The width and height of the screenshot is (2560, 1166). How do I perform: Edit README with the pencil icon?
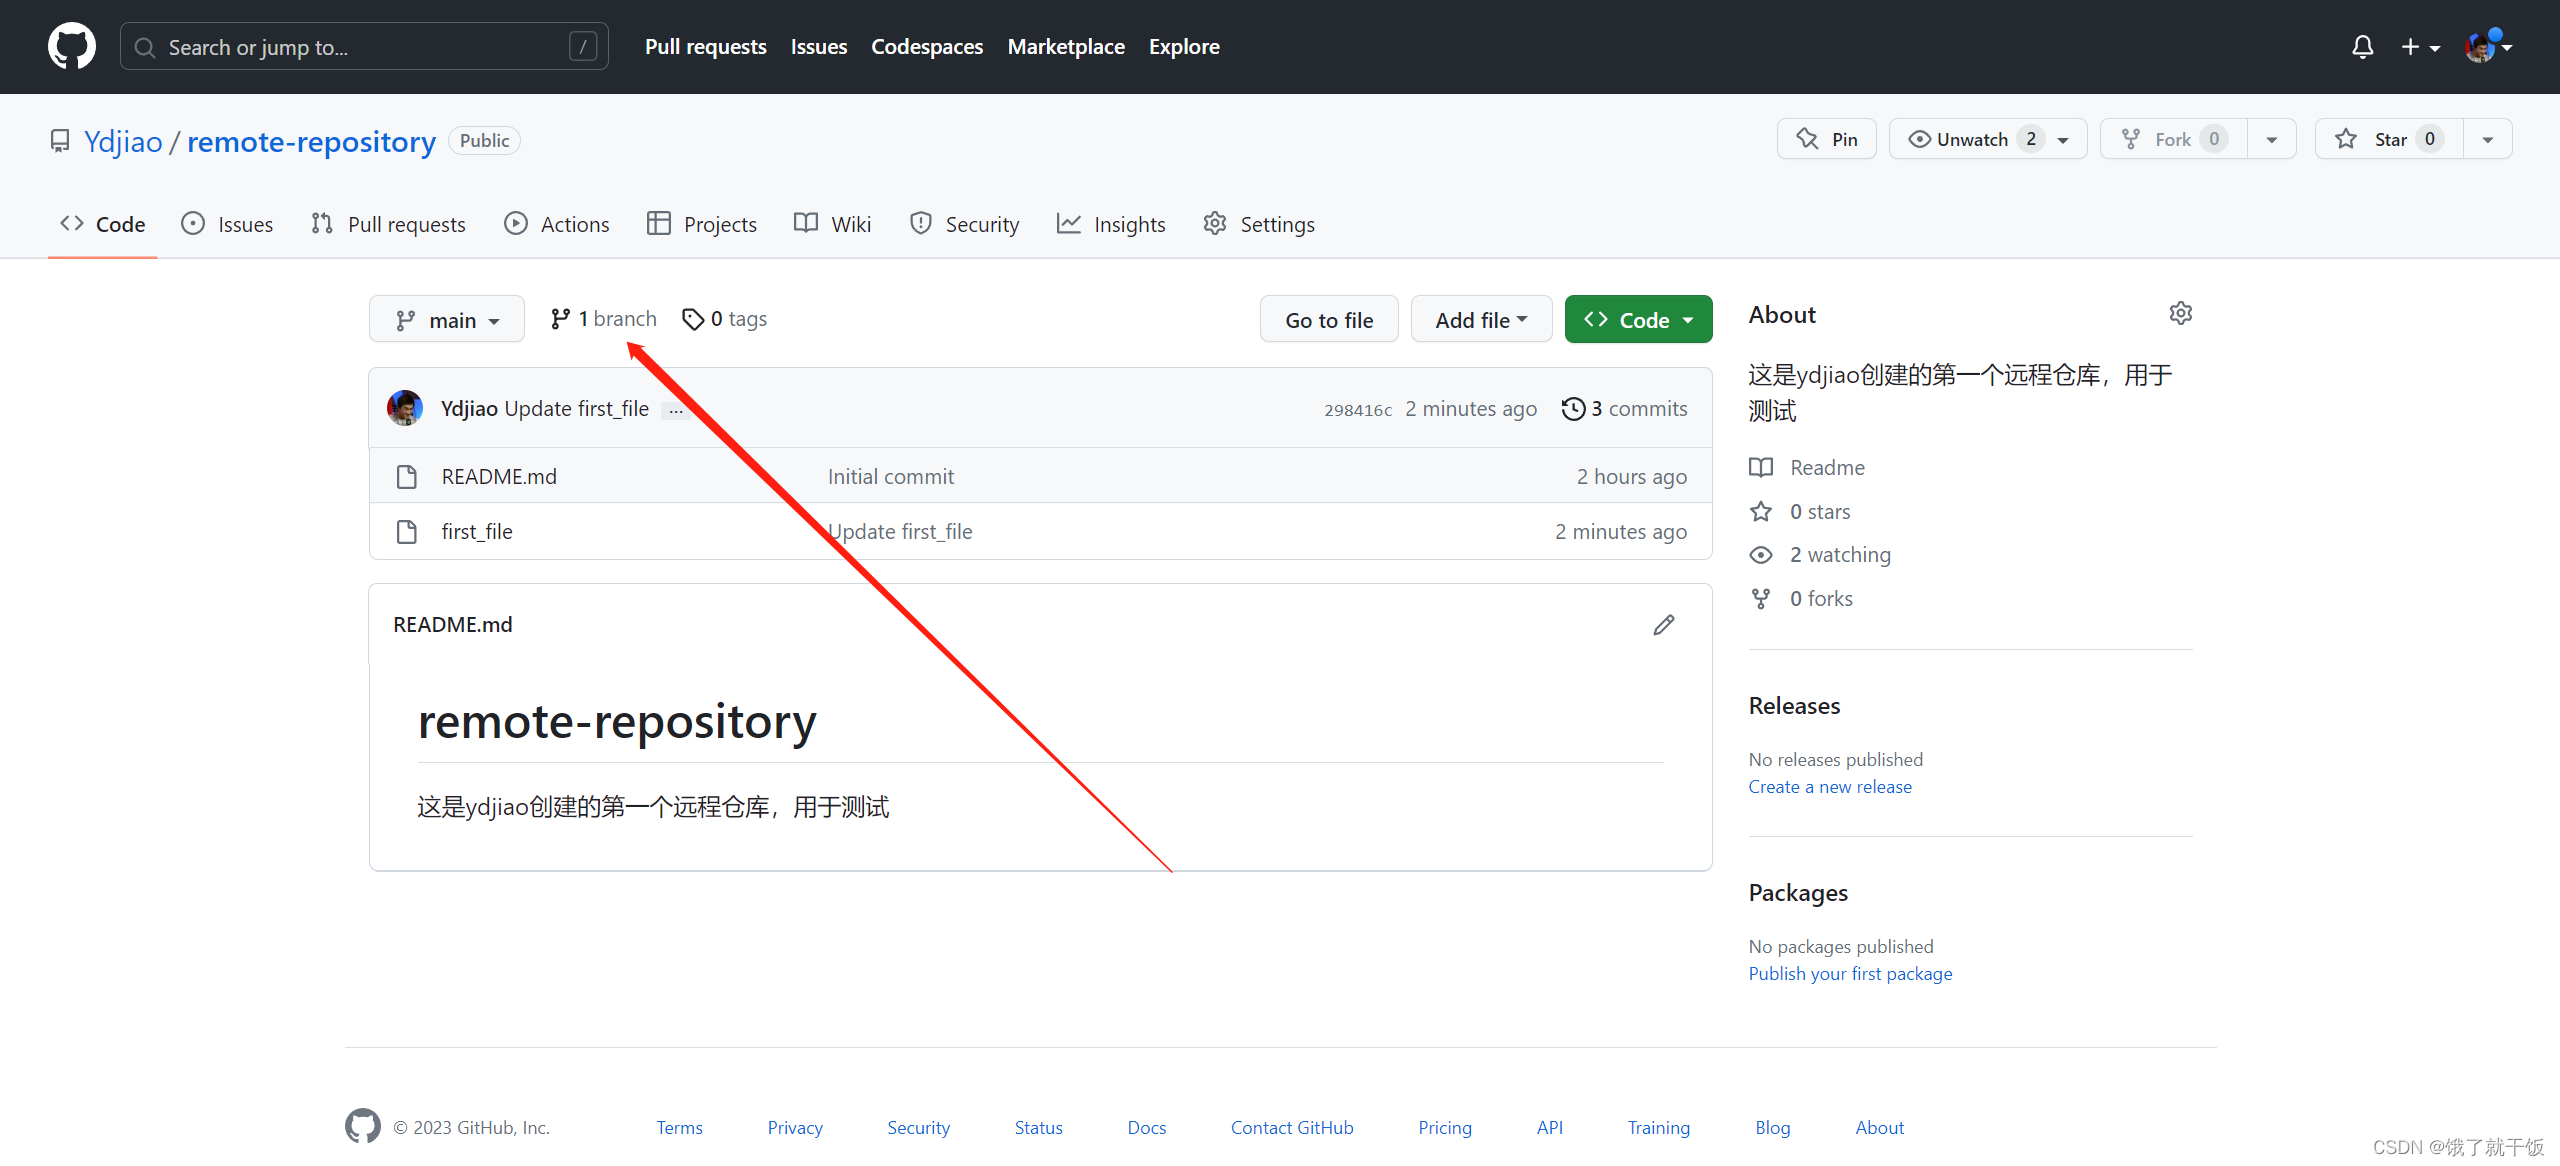click(x=1663, y=625)
